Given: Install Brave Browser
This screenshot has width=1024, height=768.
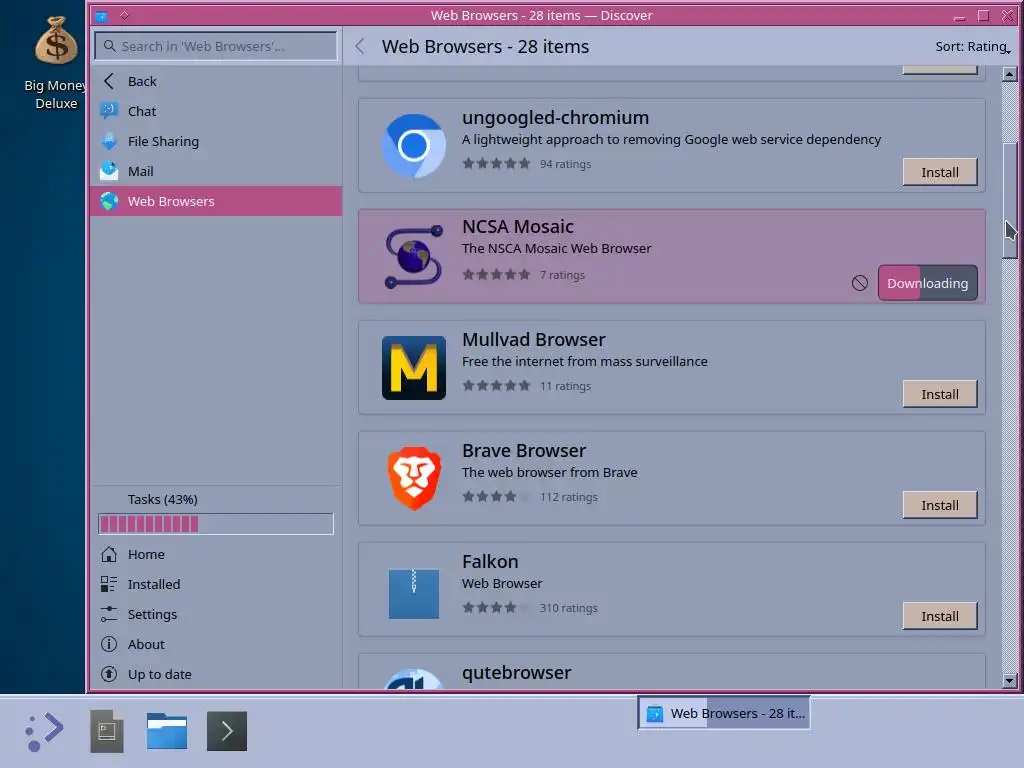Looking at the screenshot, I should (940, 505).
